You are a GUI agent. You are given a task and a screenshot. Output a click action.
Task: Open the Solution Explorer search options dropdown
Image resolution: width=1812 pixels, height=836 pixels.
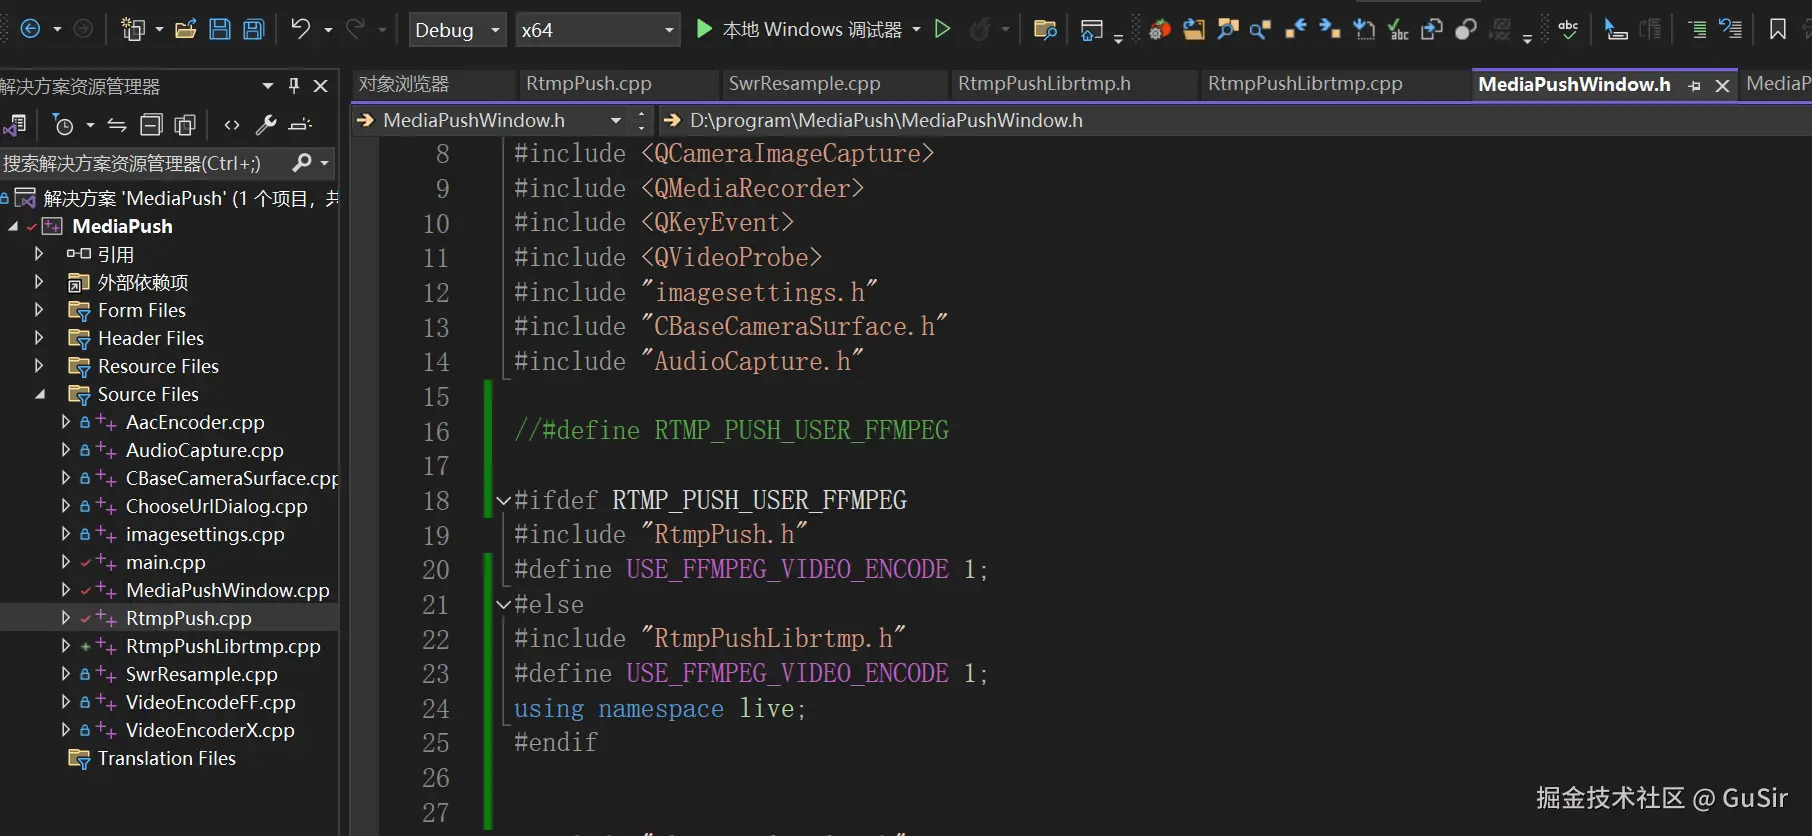pyautogui.click(x=324, y=163)
